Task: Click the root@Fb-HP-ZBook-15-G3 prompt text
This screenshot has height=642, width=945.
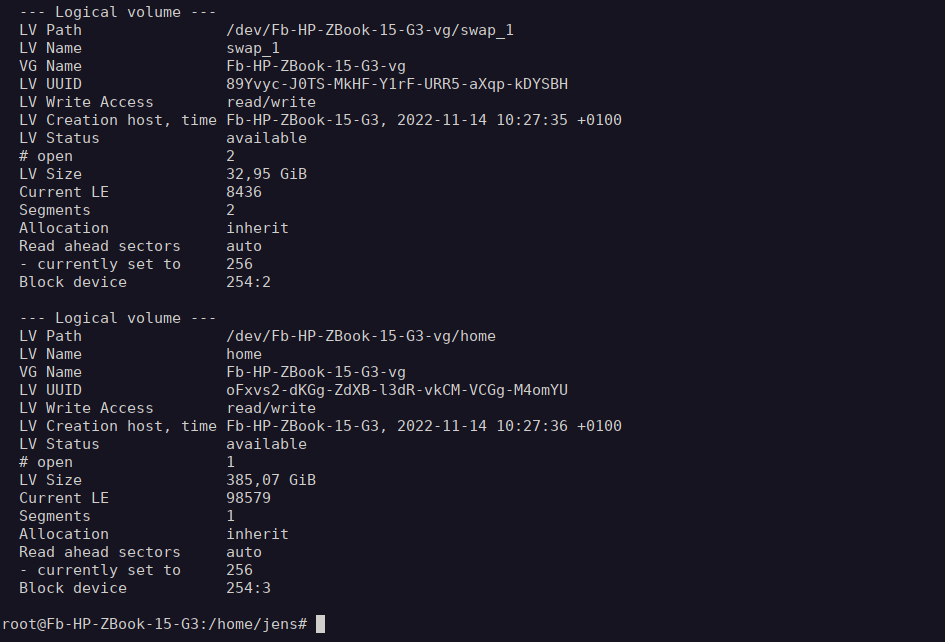Action: click(154, 624)
